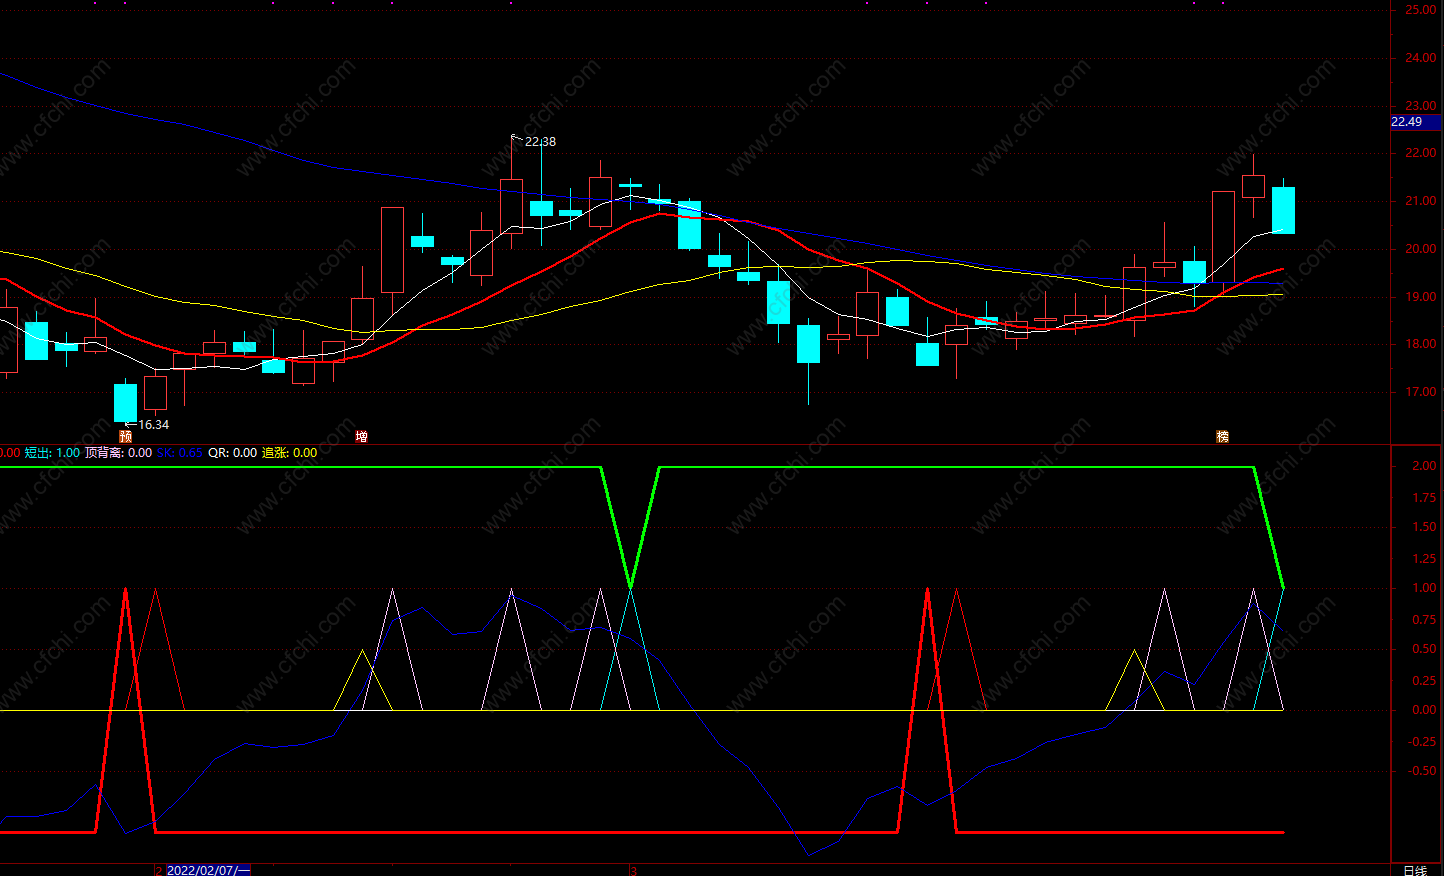Click the month 3 axis marker
1444x876 pixels.
point(633,870)
